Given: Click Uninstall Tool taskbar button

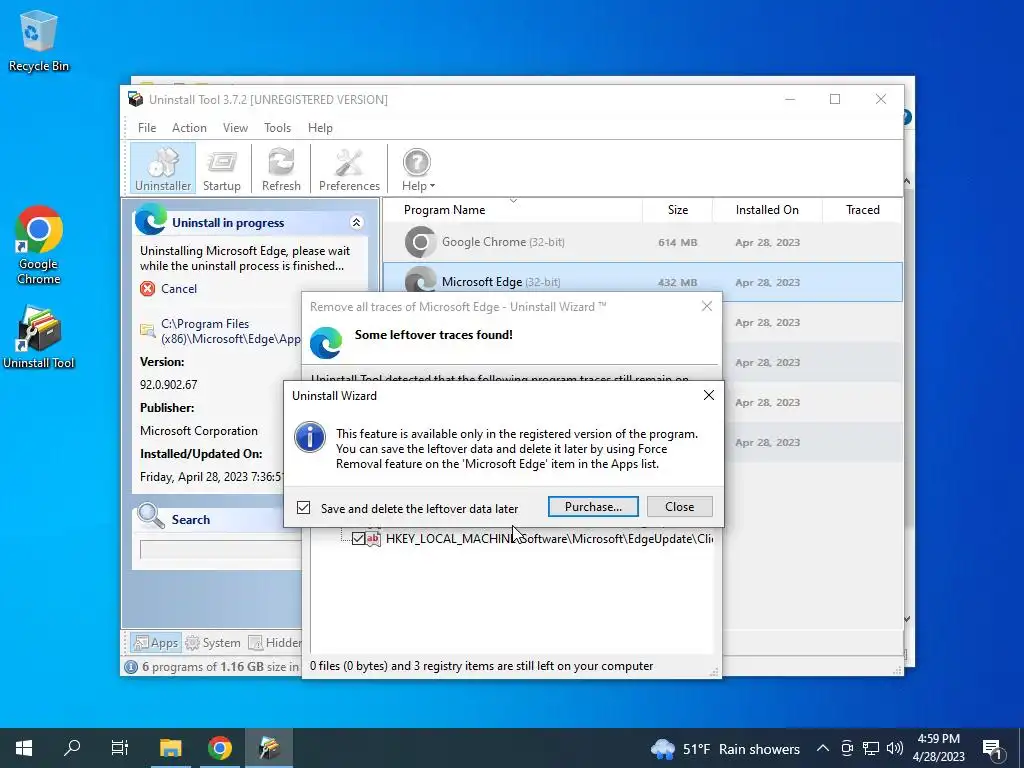Looking at the screenshot, I should pyautogui.click(x=269, y=748).
